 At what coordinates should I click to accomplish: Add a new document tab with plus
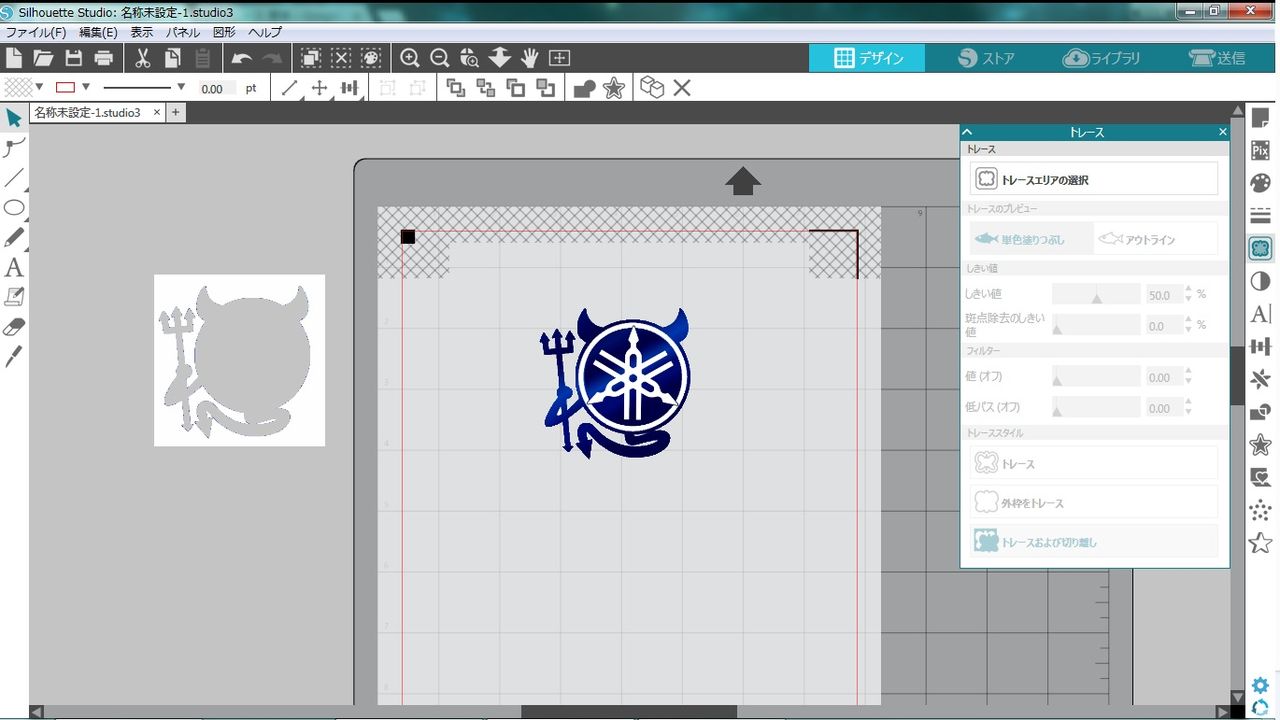pos(176,113)
